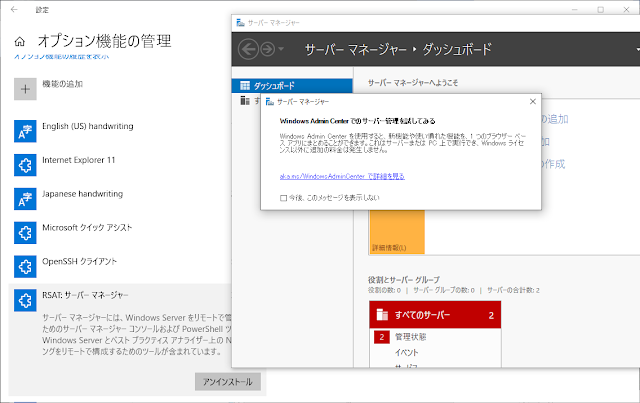640x403 pixels.
Task: Maximize the Settings window
Action: (600, 9)
